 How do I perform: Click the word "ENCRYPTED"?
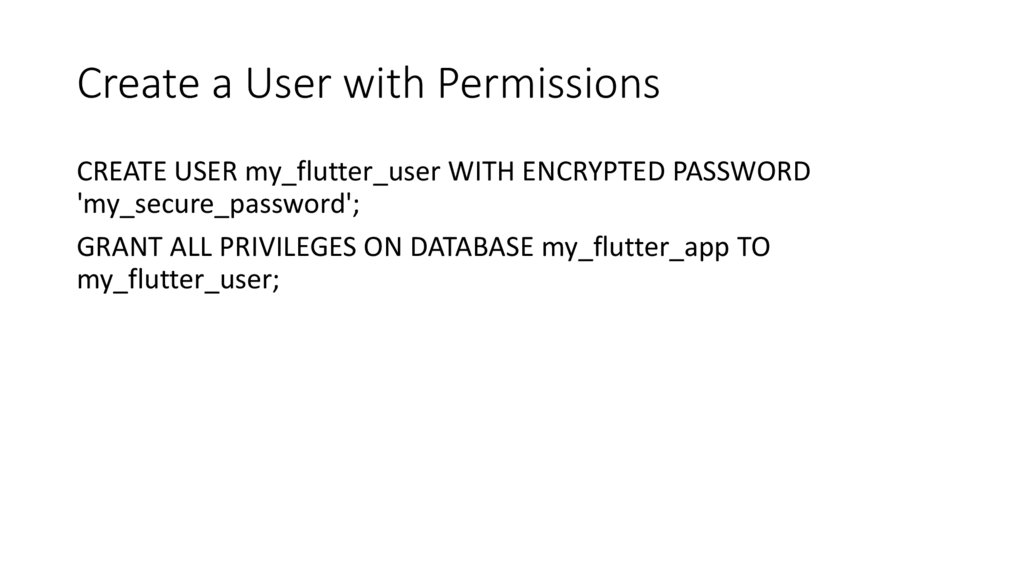[x=592, y=172]
